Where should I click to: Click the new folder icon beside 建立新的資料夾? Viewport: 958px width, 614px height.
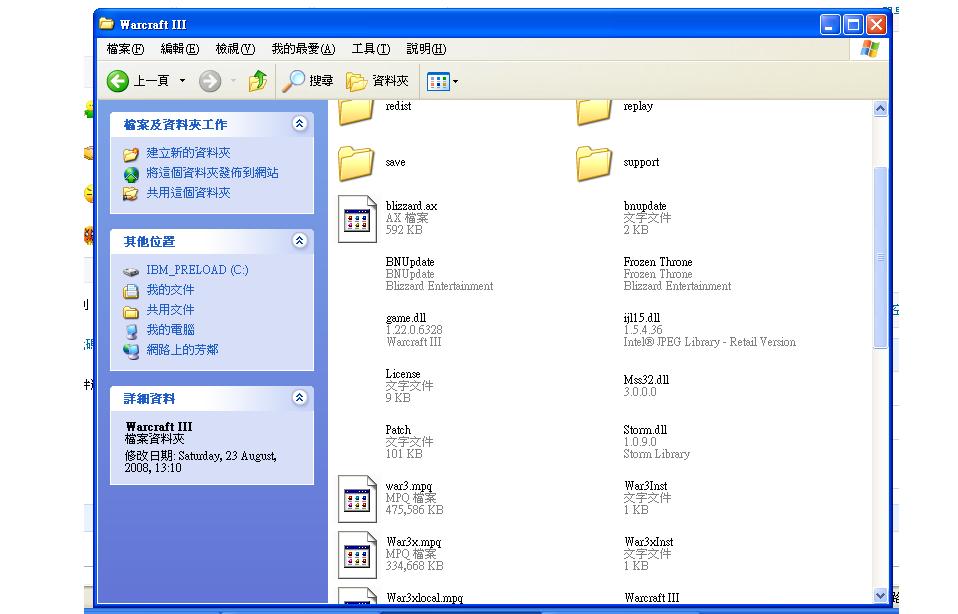point(131,154)
